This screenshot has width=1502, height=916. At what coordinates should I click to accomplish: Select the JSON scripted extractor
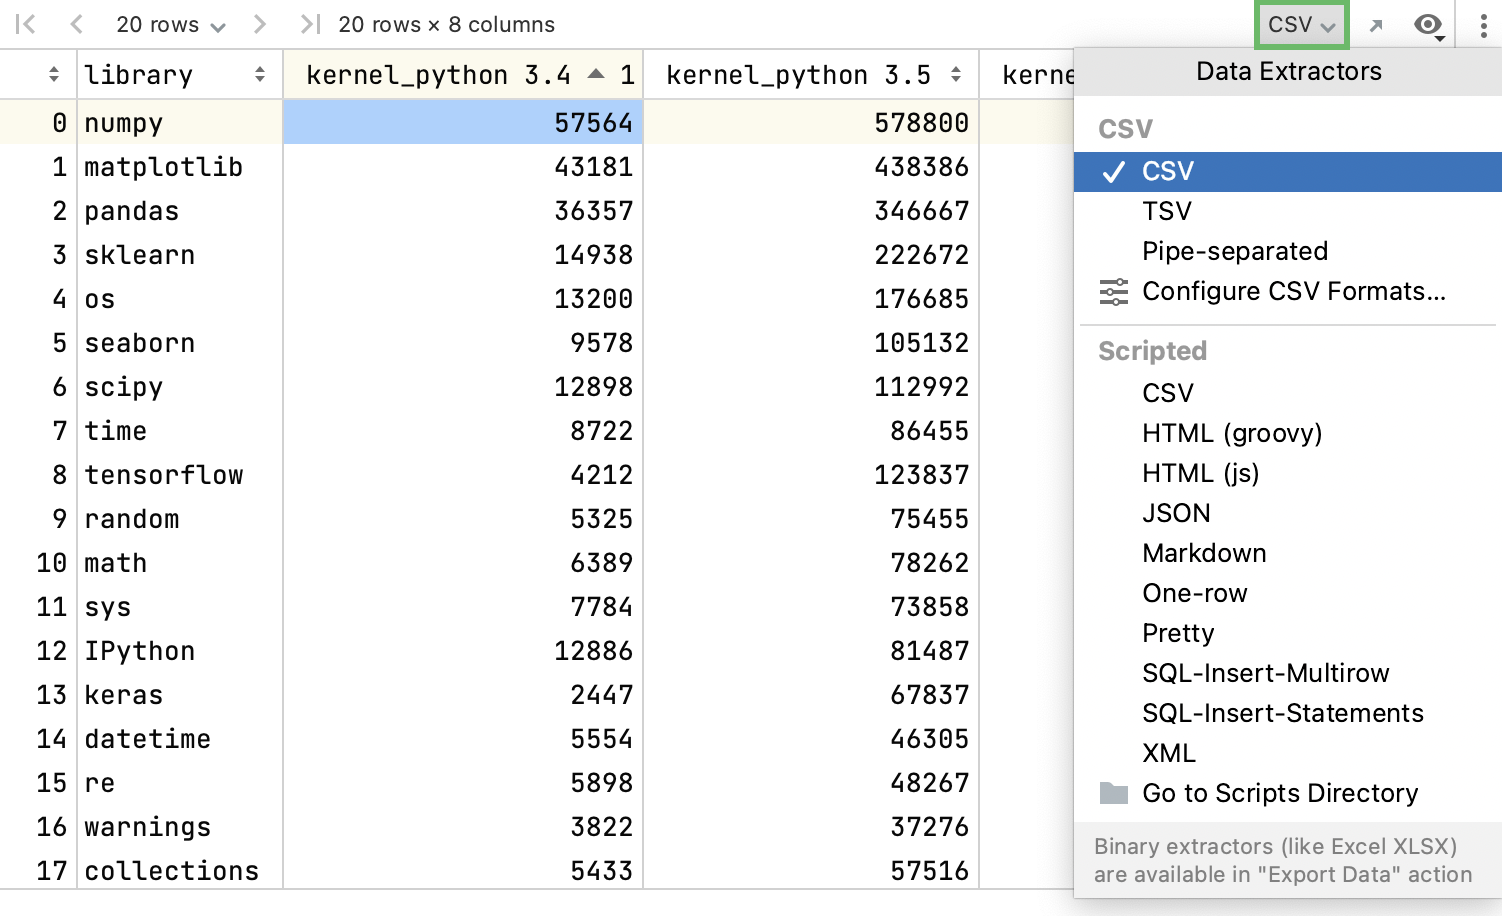point(1177,513)
